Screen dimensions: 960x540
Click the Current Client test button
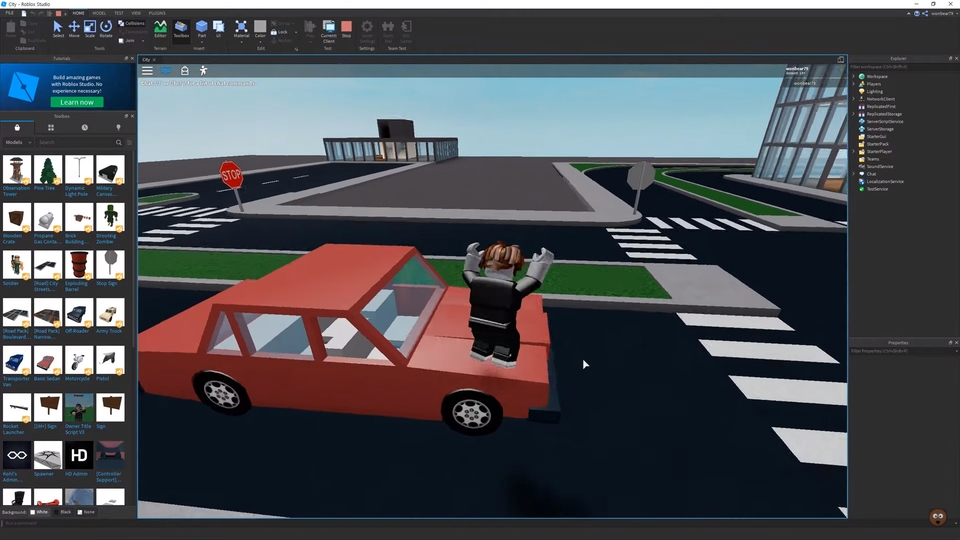pos(329,31)
